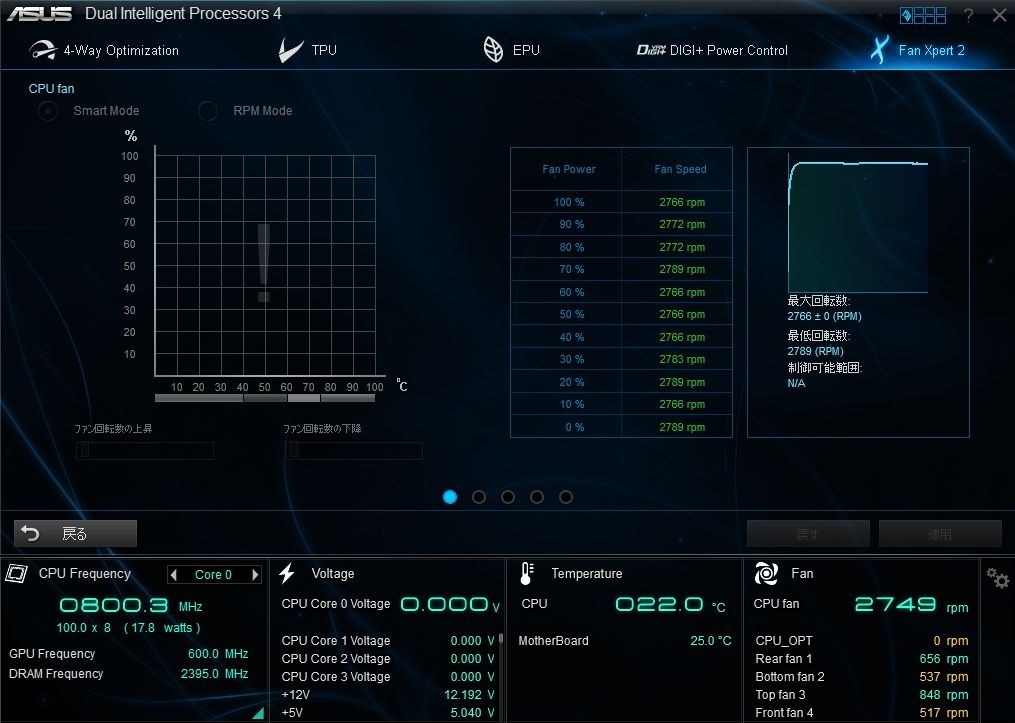Click the Fan monitor spinning-fan icon

click(766, 573)
